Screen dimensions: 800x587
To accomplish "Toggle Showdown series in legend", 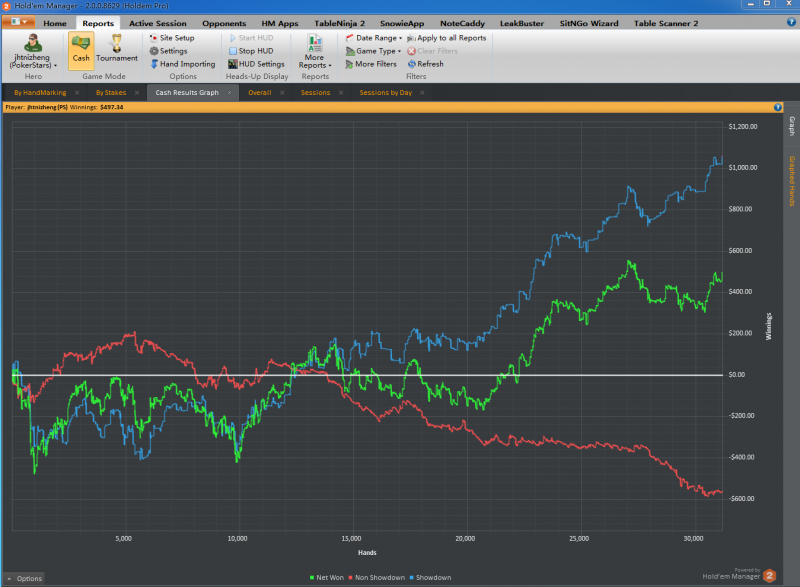I will (430, 577).
